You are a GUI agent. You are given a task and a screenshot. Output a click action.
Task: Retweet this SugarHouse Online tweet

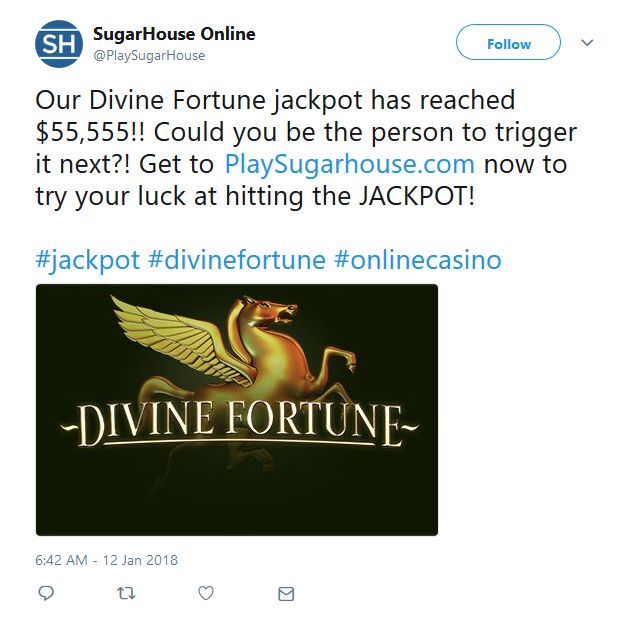[126, 593]
